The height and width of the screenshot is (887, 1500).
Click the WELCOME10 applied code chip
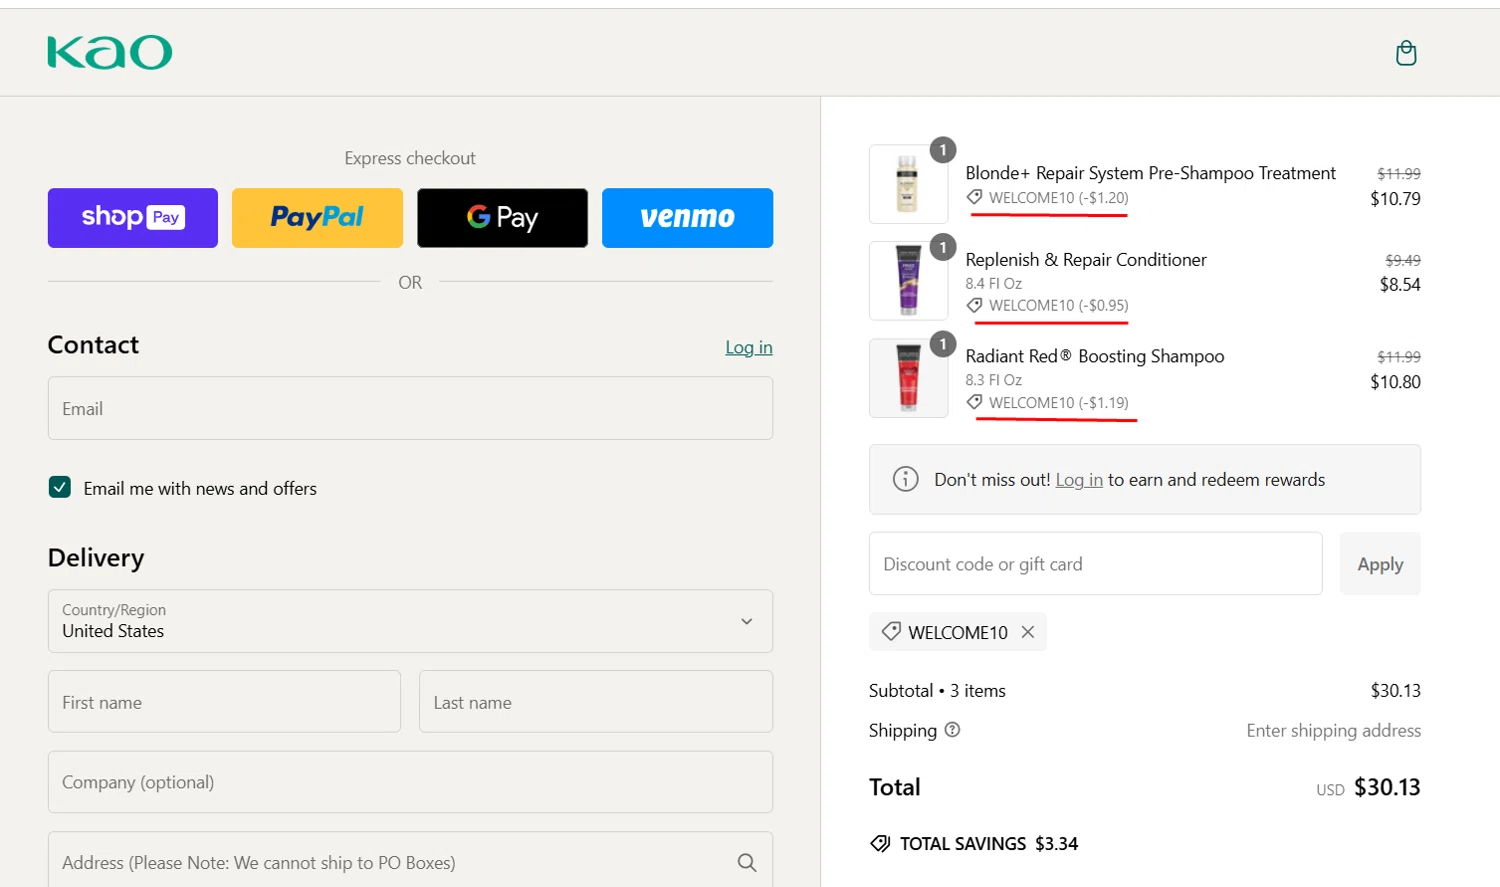click(x=957, y=632)
